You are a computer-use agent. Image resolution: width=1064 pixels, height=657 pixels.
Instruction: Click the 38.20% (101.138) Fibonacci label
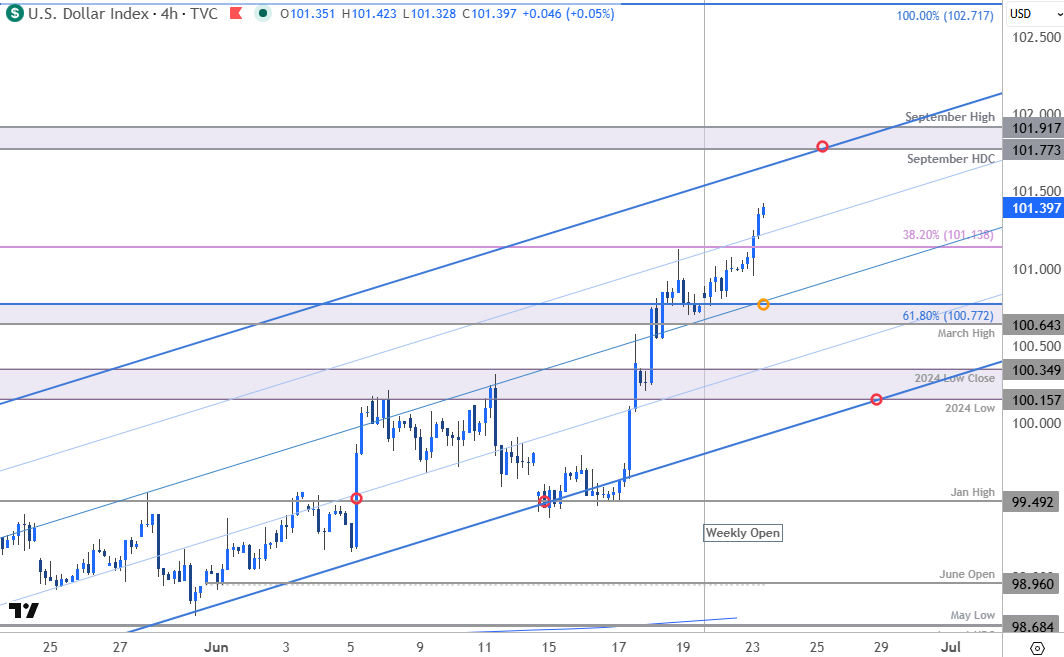[948, 235]
